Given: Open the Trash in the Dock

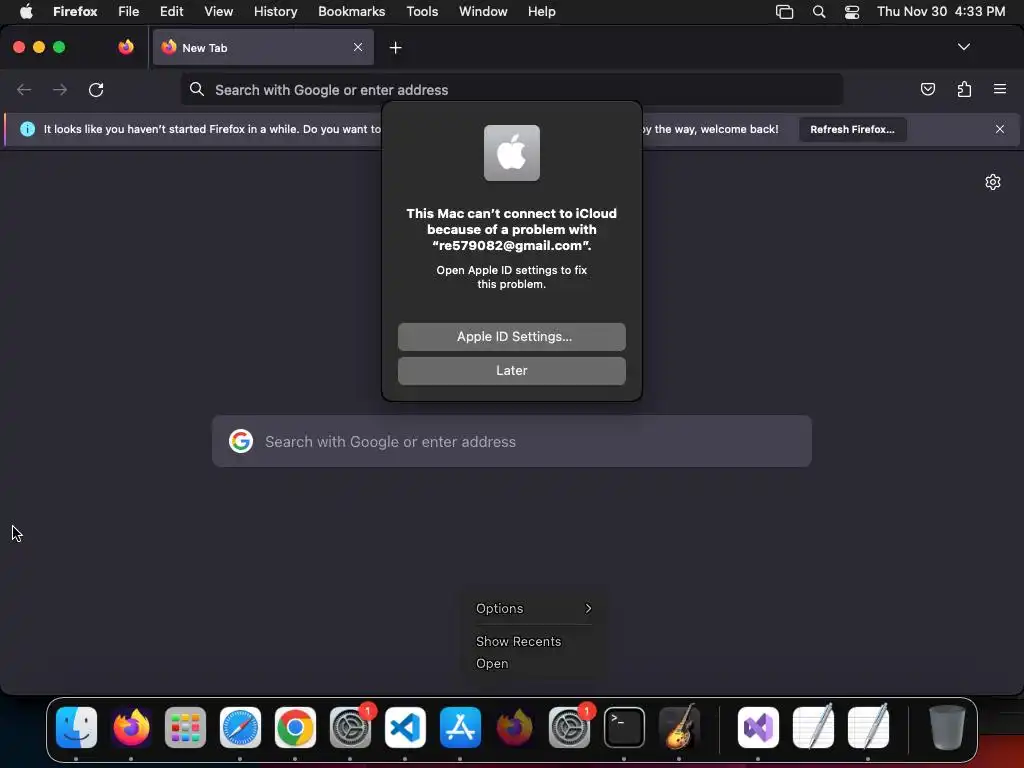Looking at the screenshot, I should pos(946,728).
